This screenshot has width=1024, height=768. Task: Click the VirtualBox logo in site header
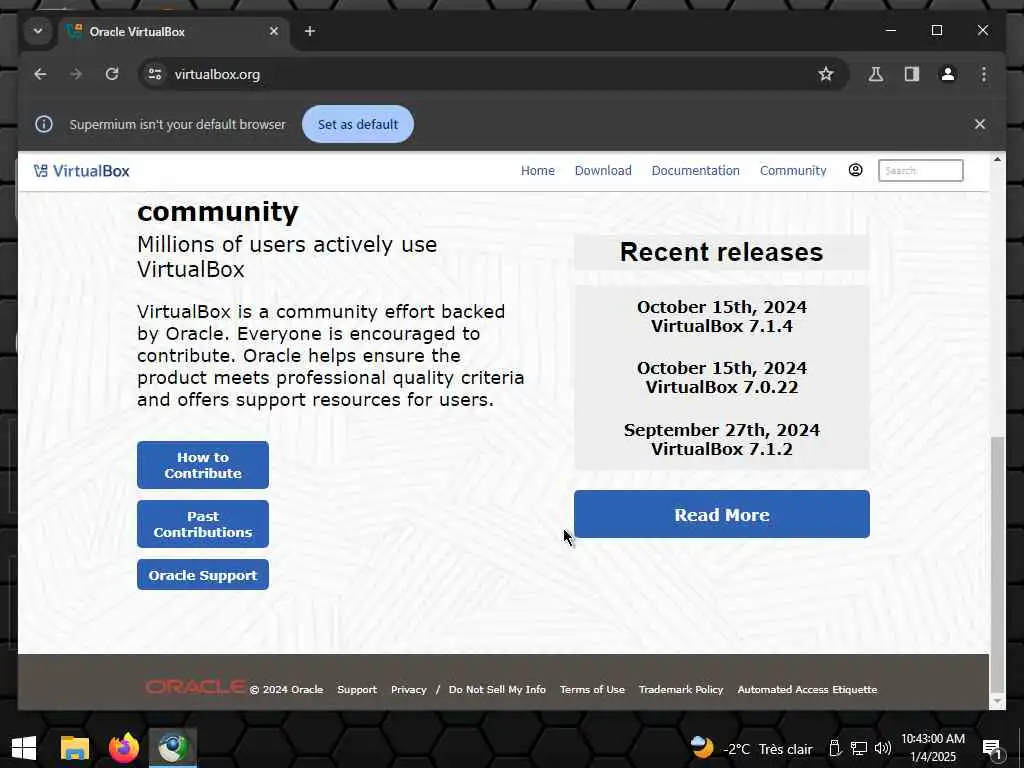82,171
